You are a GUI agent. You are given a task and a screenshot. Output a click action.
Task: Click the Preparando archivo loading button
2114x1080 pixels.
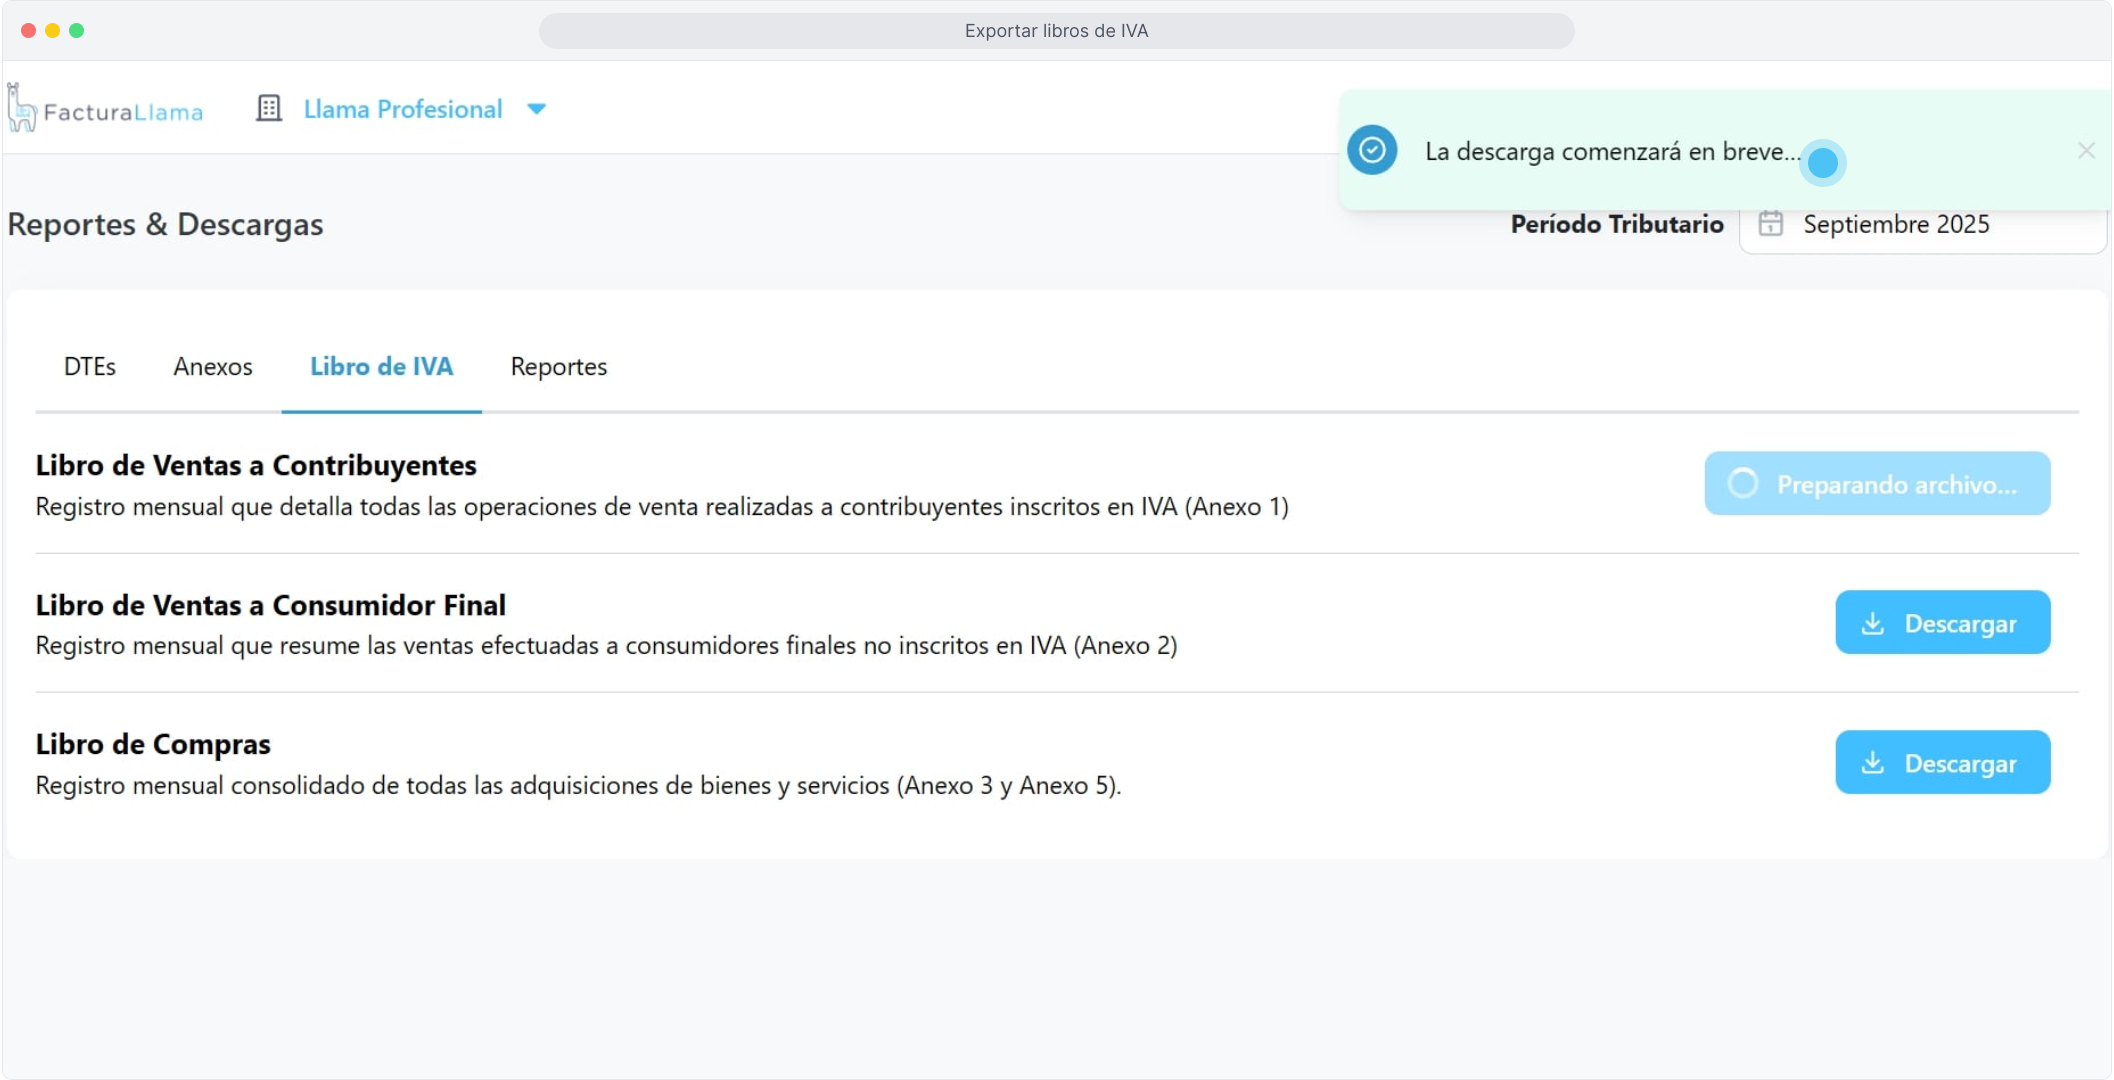tap(1877, 484)
